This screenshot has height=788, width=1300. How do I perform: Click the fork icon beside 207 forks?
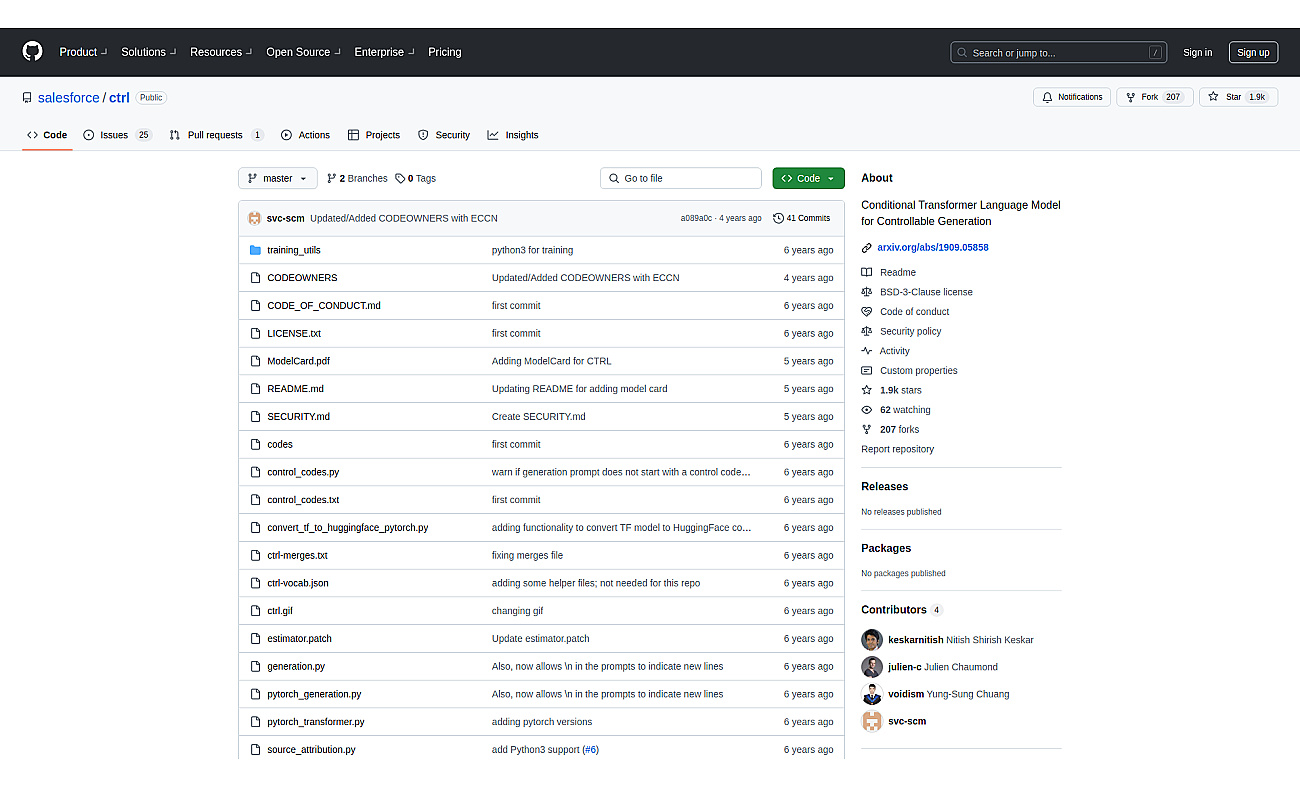pos(867,430)
